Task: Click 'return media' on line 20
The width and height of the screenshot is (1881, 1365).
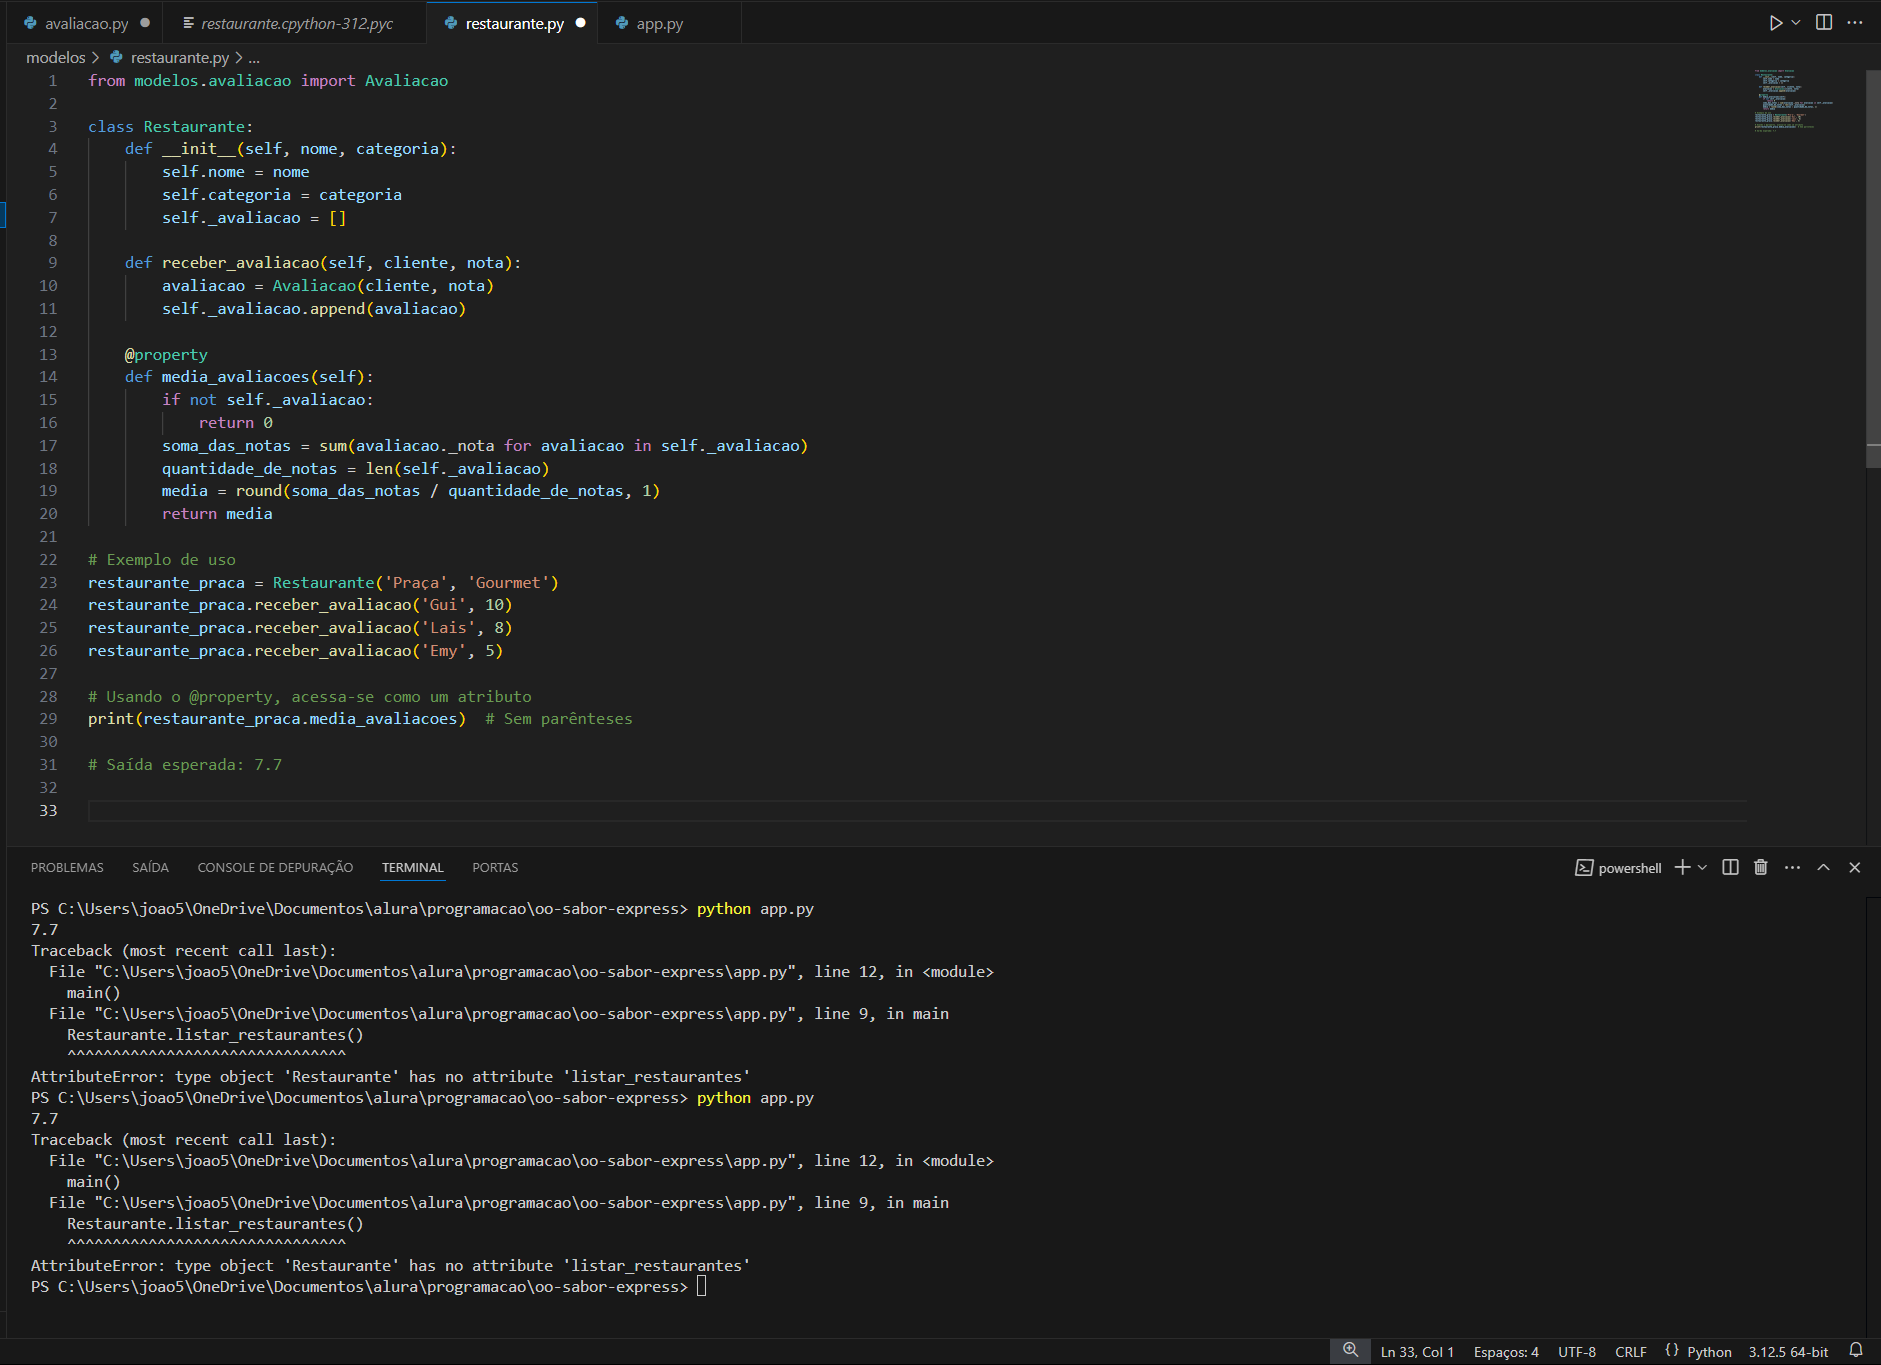Action: [217, 514]
